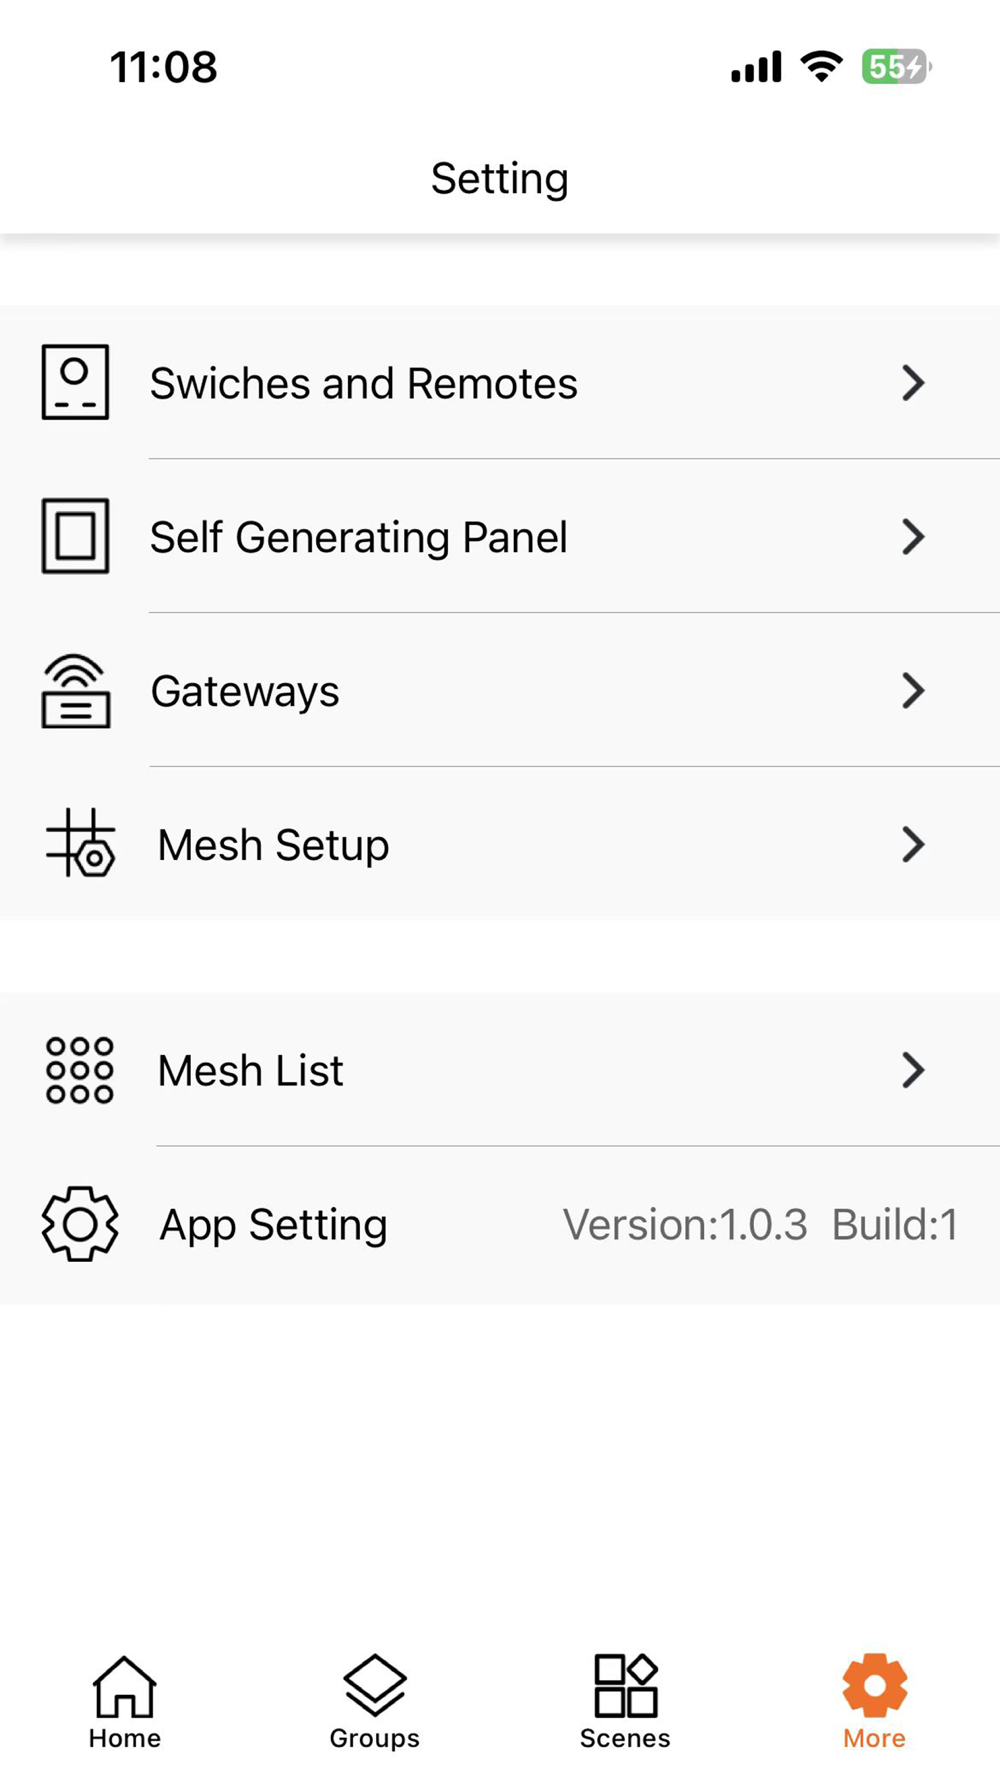1000x1778 pixels.
Task: Select the Mesh Setup label
Action: (273, 846)
